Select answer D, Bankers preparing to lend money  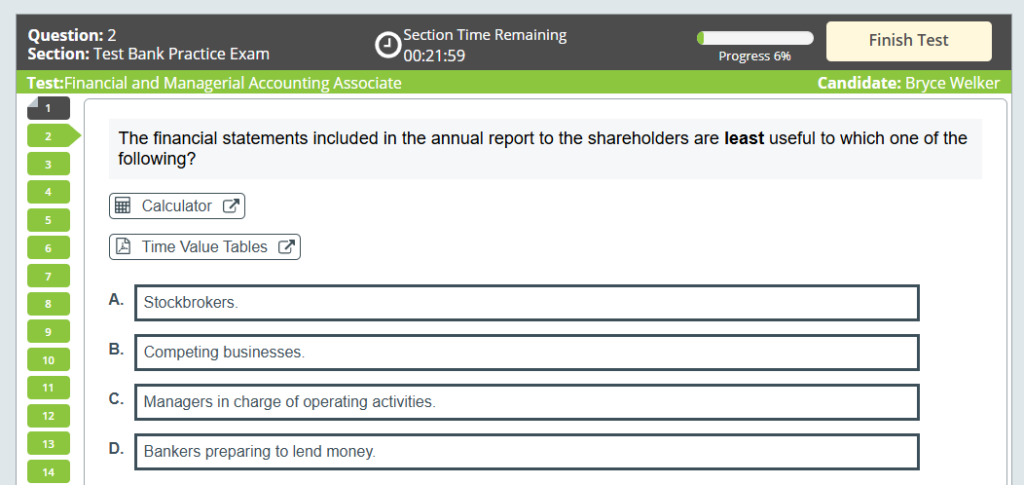pos(525,452)
